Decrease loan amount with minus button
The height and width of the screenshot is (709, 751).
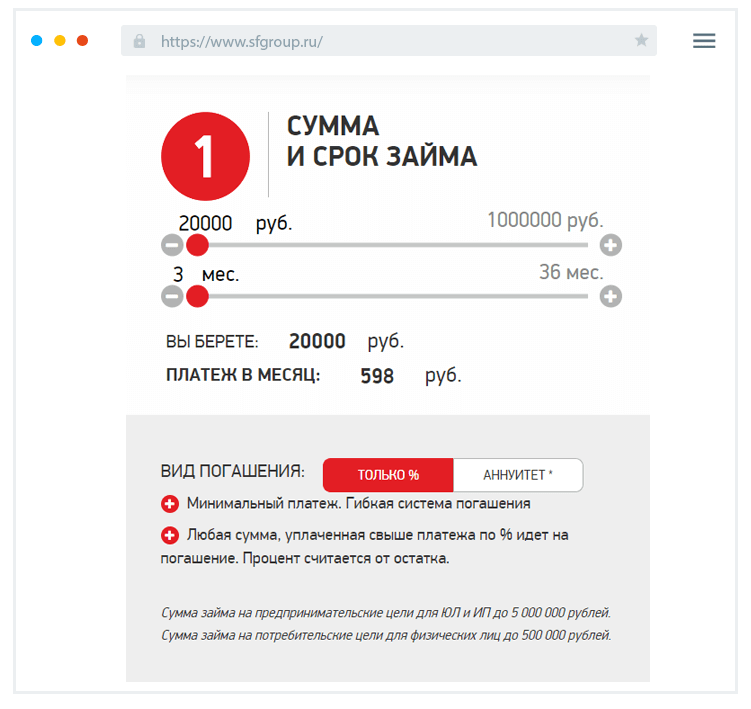[x=171, y=245]
